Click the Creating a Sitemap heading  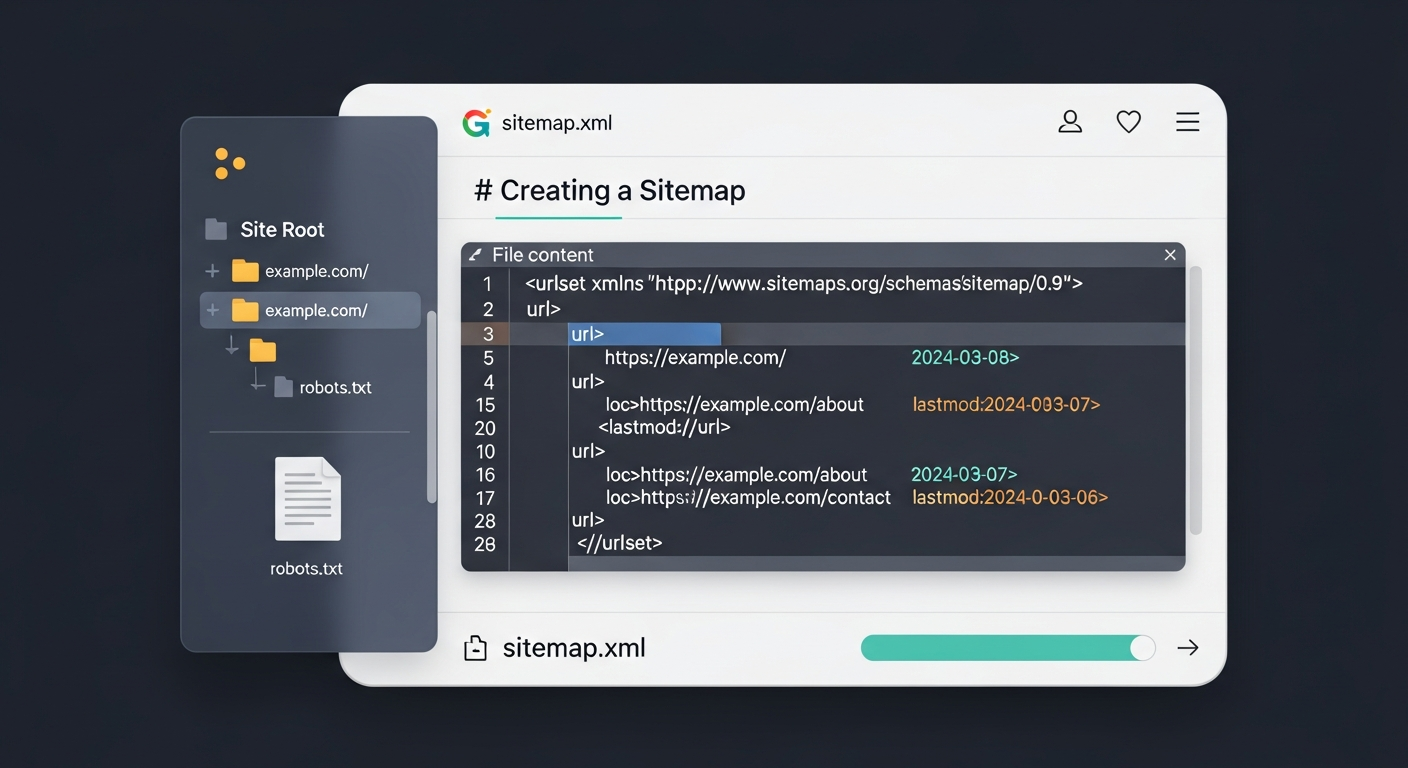coord(610,191)
